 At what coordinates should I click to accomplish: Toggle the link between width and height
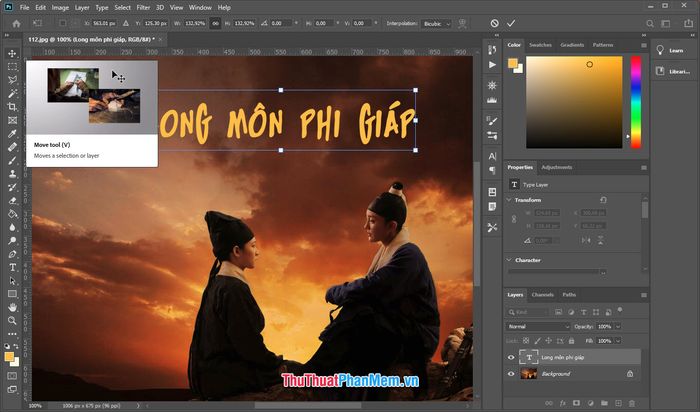(216, 23)
